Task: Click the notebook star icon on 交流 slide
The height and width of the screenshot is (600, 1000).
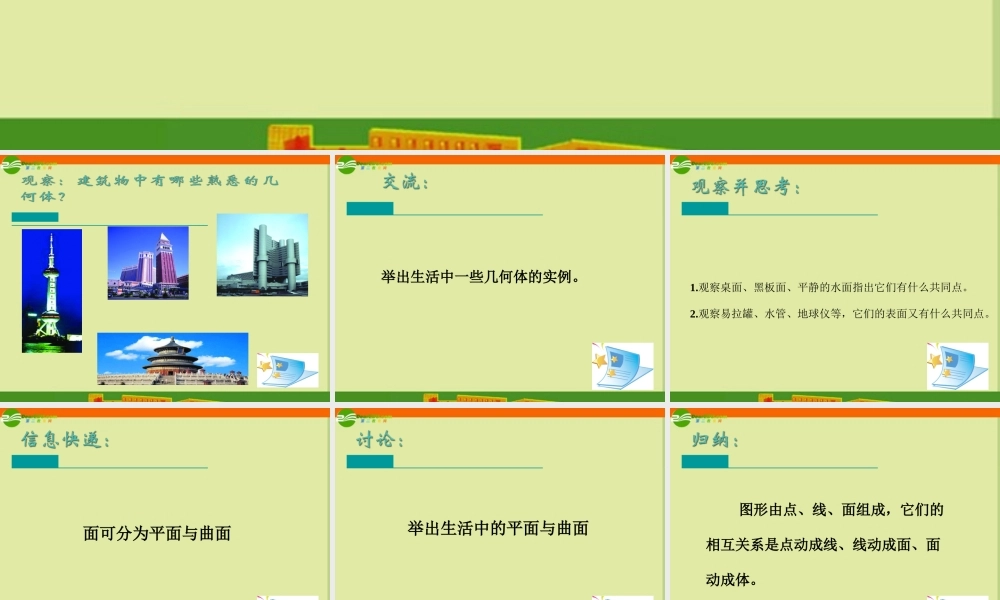Action: tap(622, 366)
